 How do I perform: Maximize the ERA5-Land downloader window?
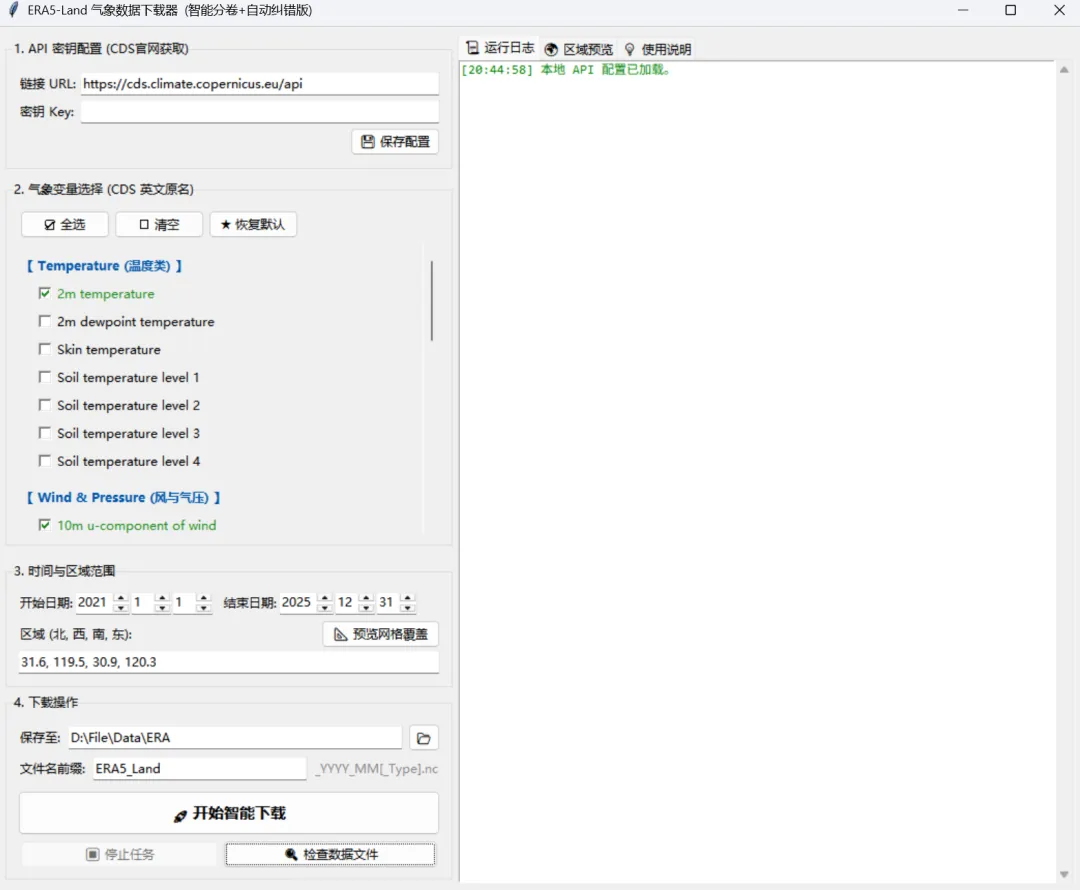pyautogui.click(x=1010, y=10)
